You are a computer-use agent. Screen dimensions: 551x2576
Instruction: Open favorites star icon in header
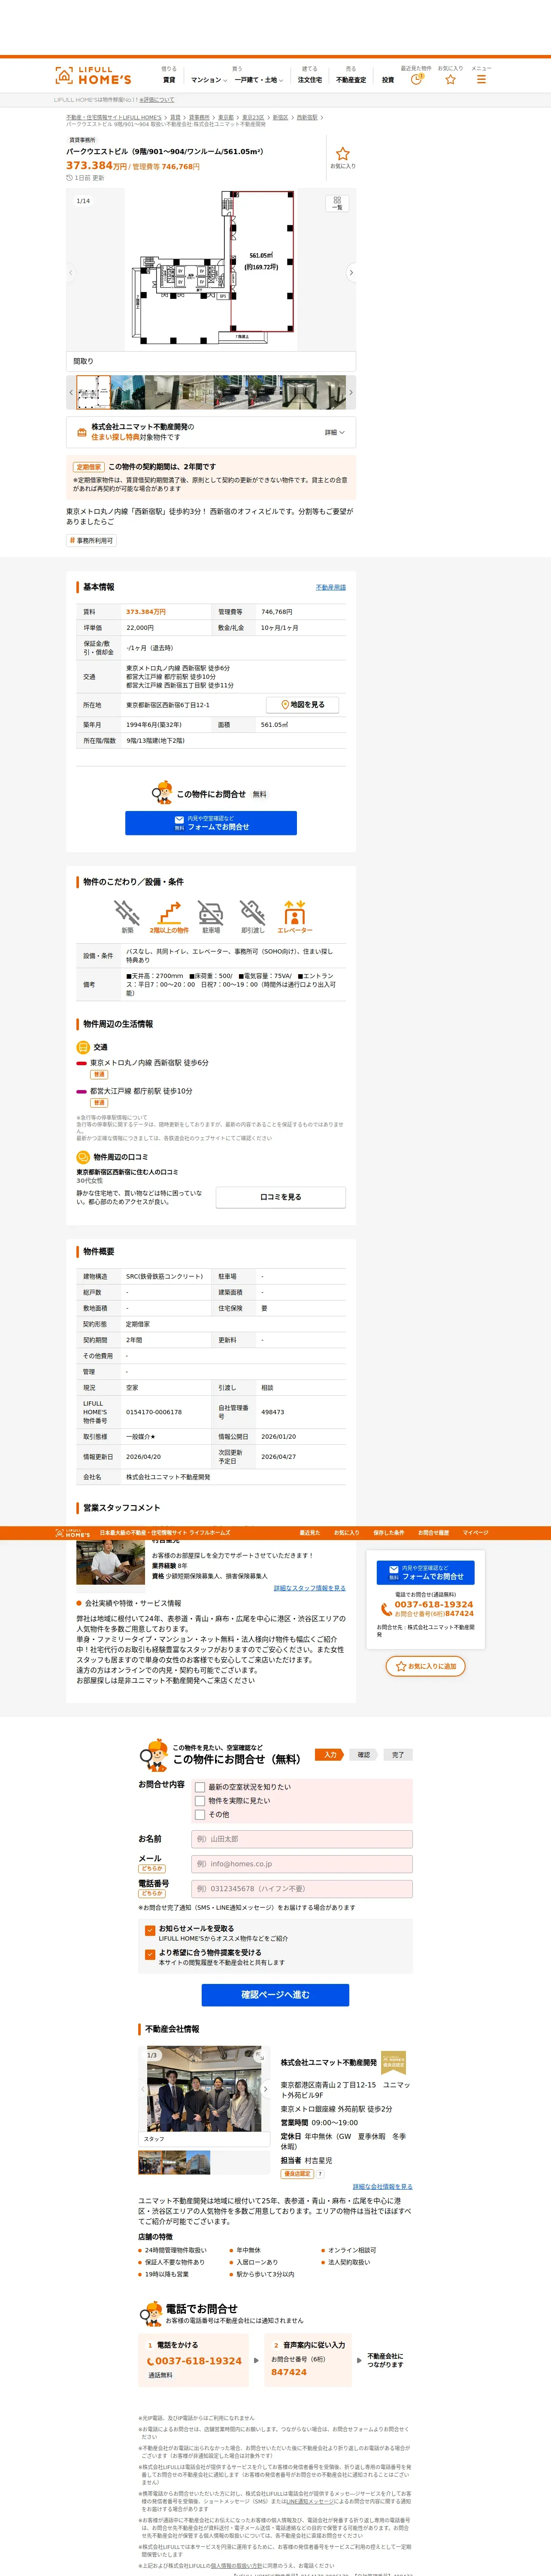click(x=450, y=79)
